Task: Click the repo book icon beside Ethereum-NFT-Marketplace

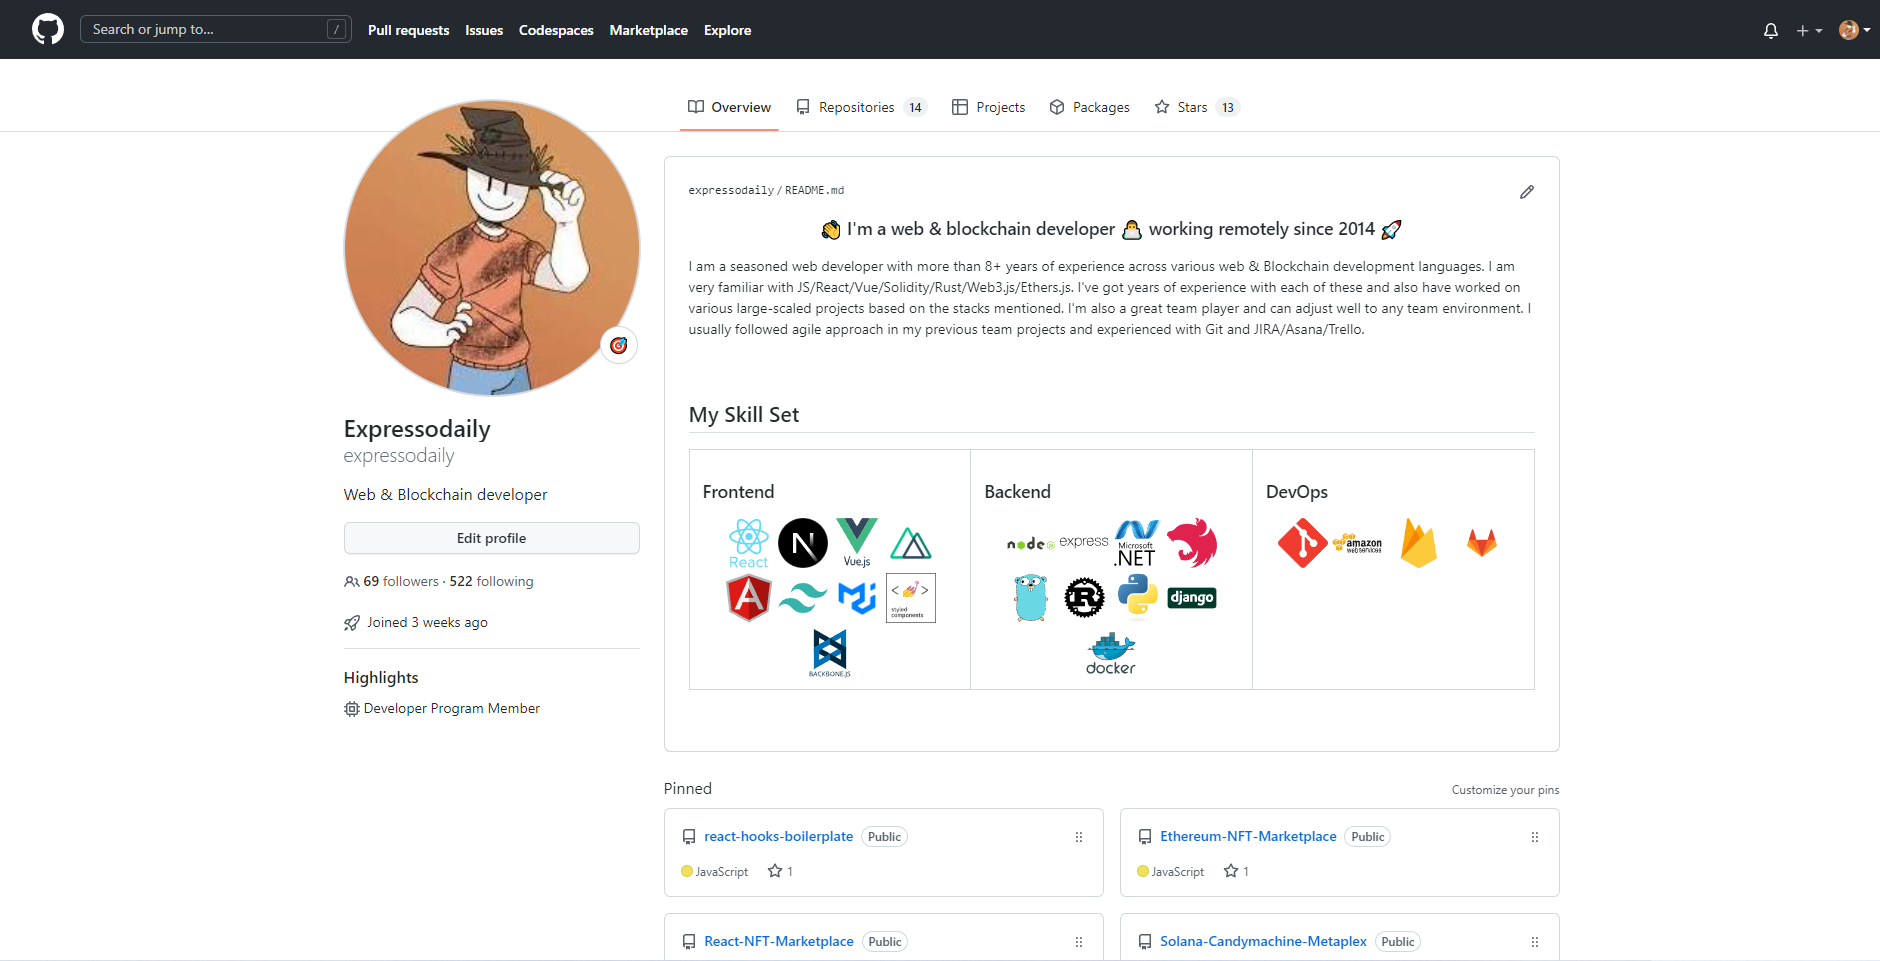Action: 1144,836
